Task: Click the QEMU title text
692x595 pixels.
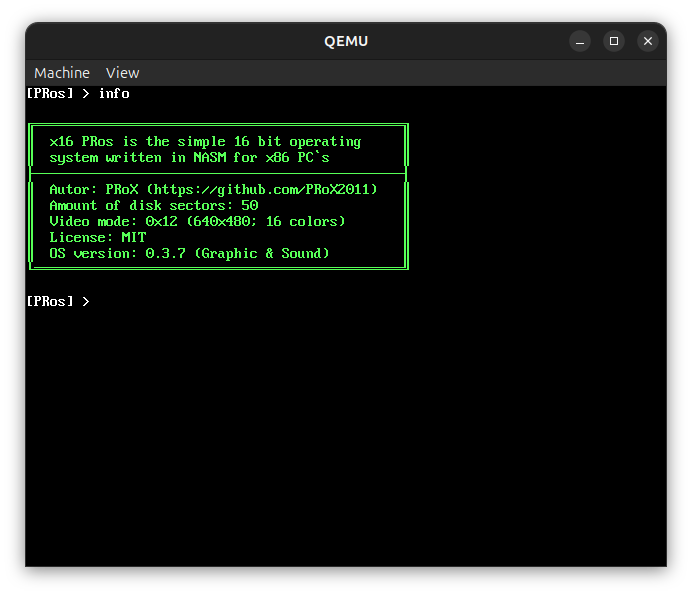Action: 346,41
